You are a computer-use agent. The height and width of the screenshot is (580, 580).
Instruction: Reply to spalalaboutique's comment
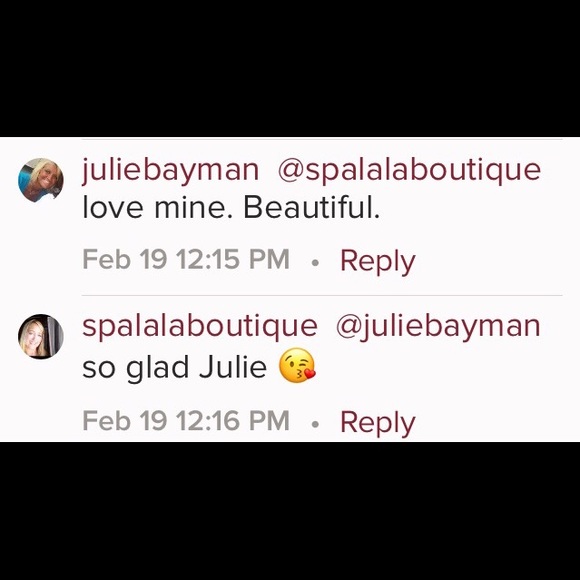point(378,423)
